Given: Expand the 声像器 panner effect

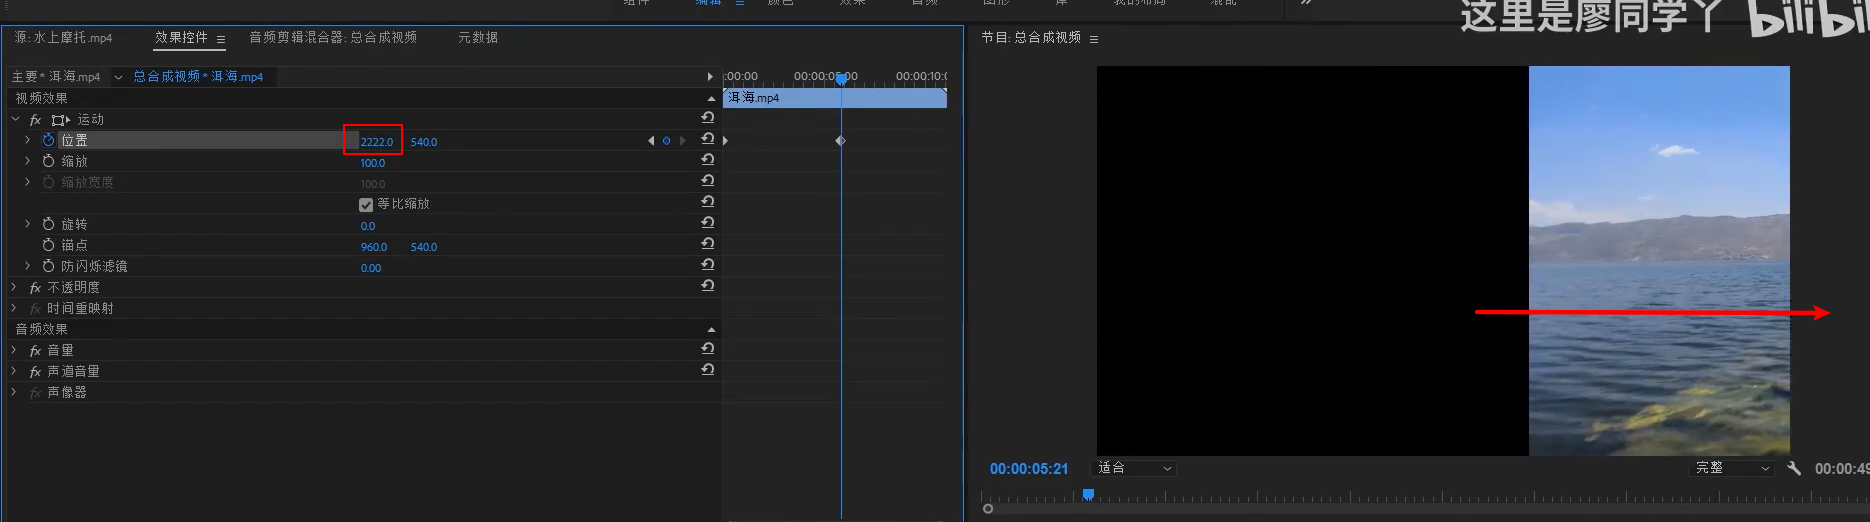Looking at the screenshot, I should click(x=14, y=392).
